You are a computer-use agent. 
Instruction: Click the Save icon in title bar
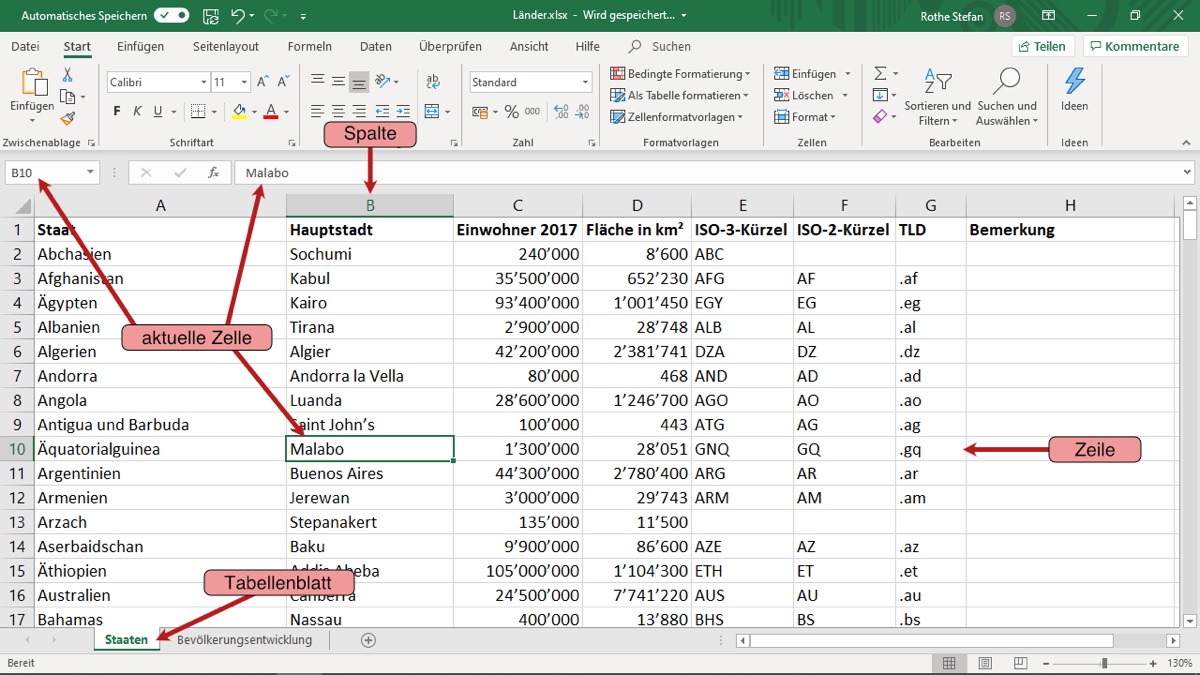click(x=211, y=16)
